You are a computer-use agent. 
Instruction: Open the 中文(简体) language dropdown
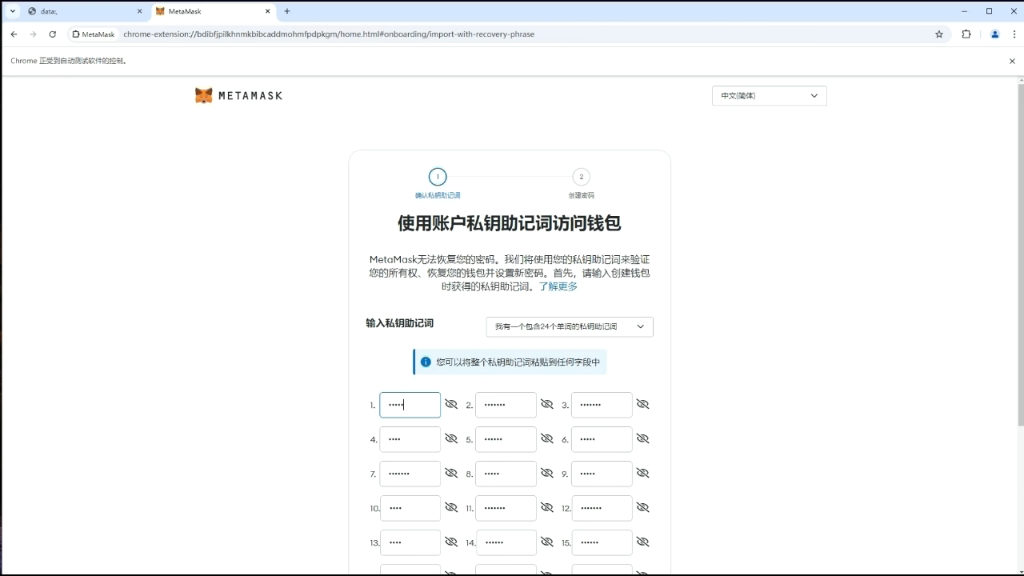click(x=769, y=96)
